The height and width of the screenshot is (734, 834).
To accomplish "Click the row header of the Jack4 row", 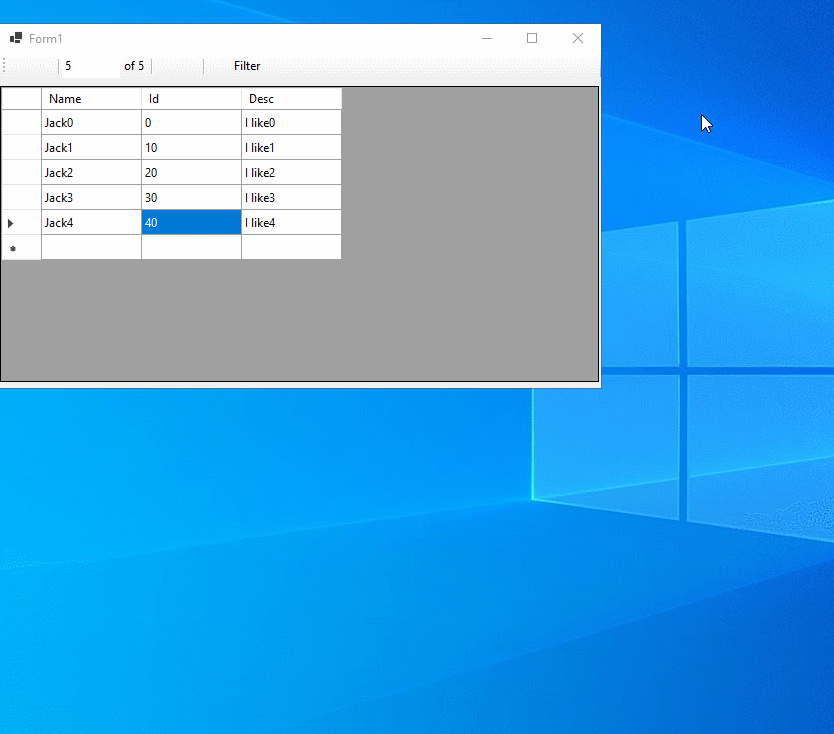I will [21, 222].
